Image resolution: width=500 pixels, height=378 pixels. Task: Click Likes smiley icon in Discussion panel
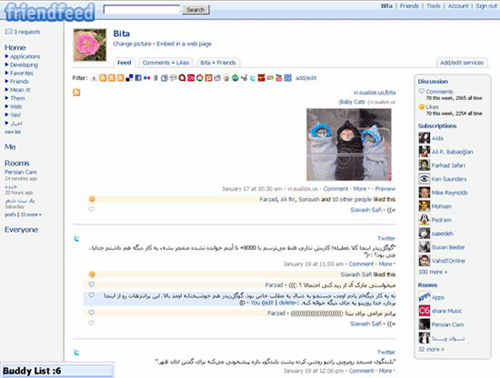click(422, 107)
